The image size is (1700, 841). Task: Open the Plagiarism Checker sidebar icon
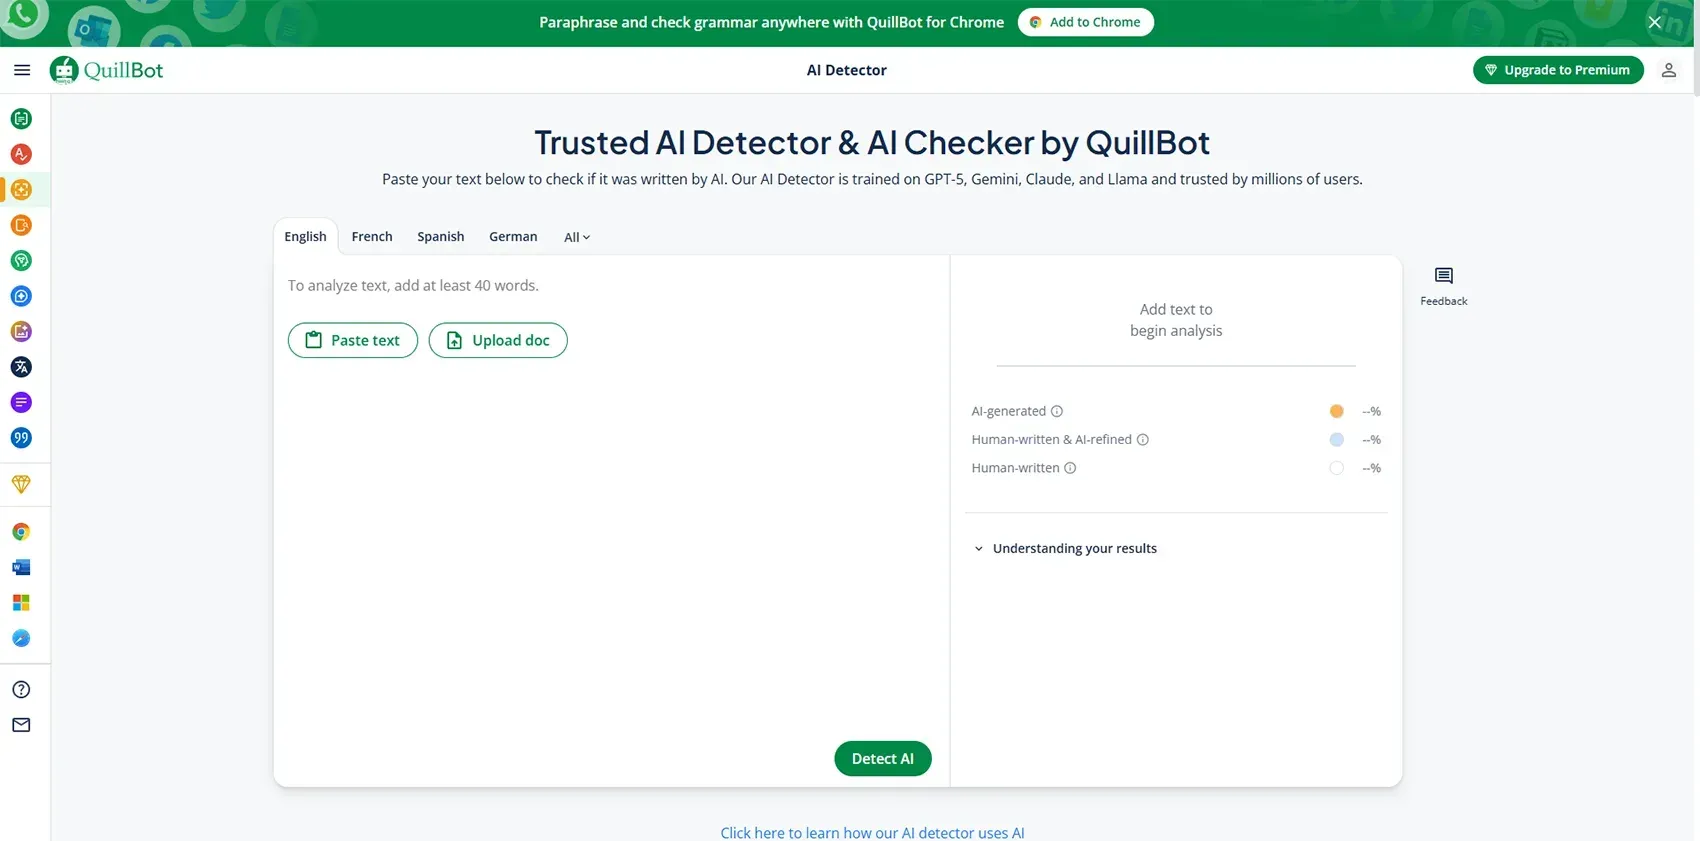pos(21,225)
